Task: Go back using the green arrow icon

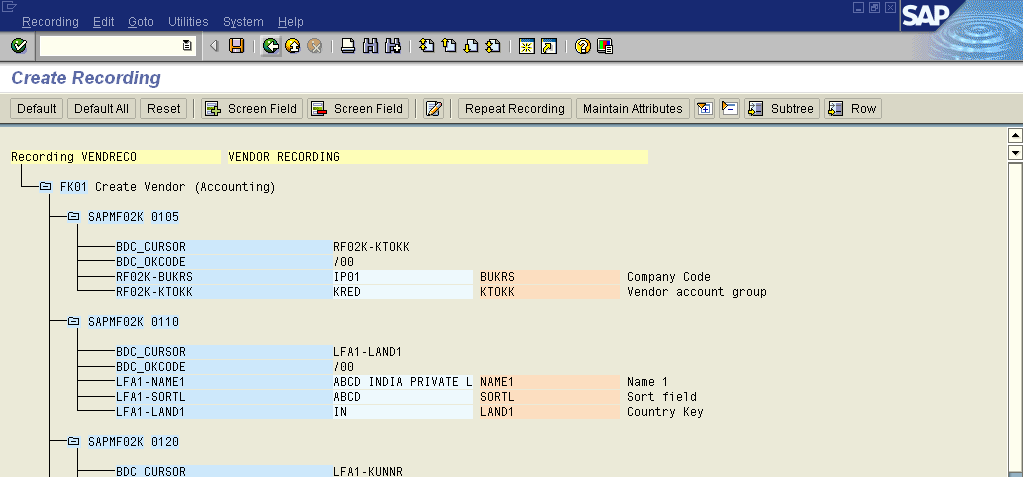Action: (270, 46)
